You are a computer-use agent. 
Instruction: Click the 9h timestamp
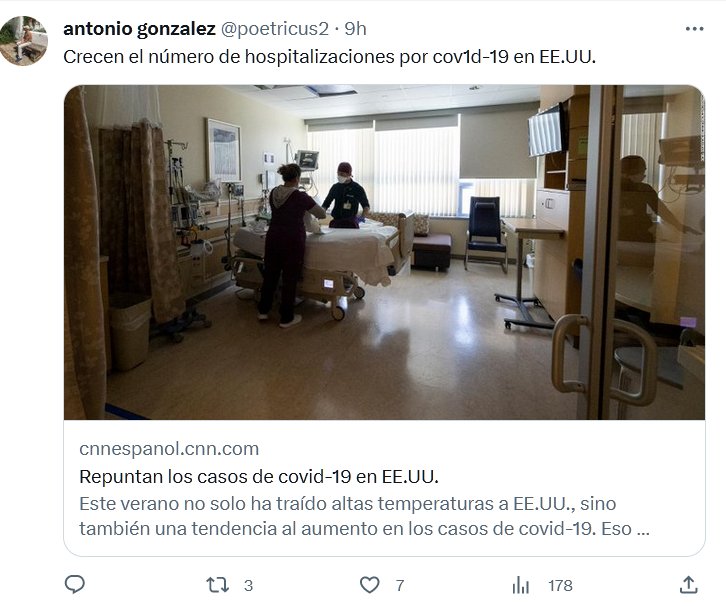(x=355, y=29)
